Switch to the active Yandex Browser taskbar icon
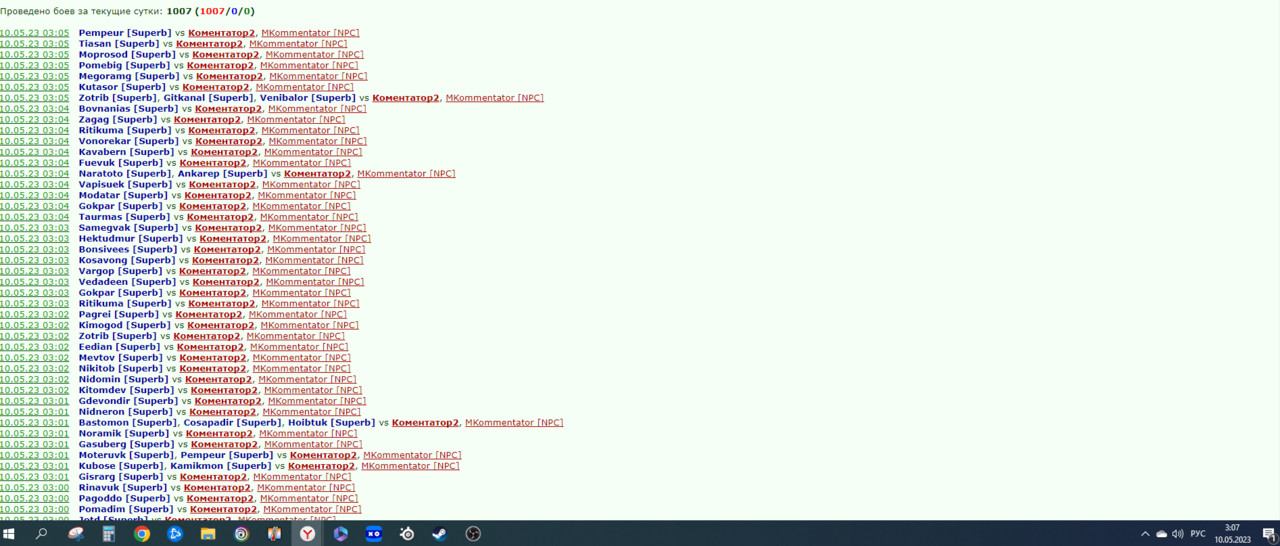1280x546 pixels. click(307, 534)
